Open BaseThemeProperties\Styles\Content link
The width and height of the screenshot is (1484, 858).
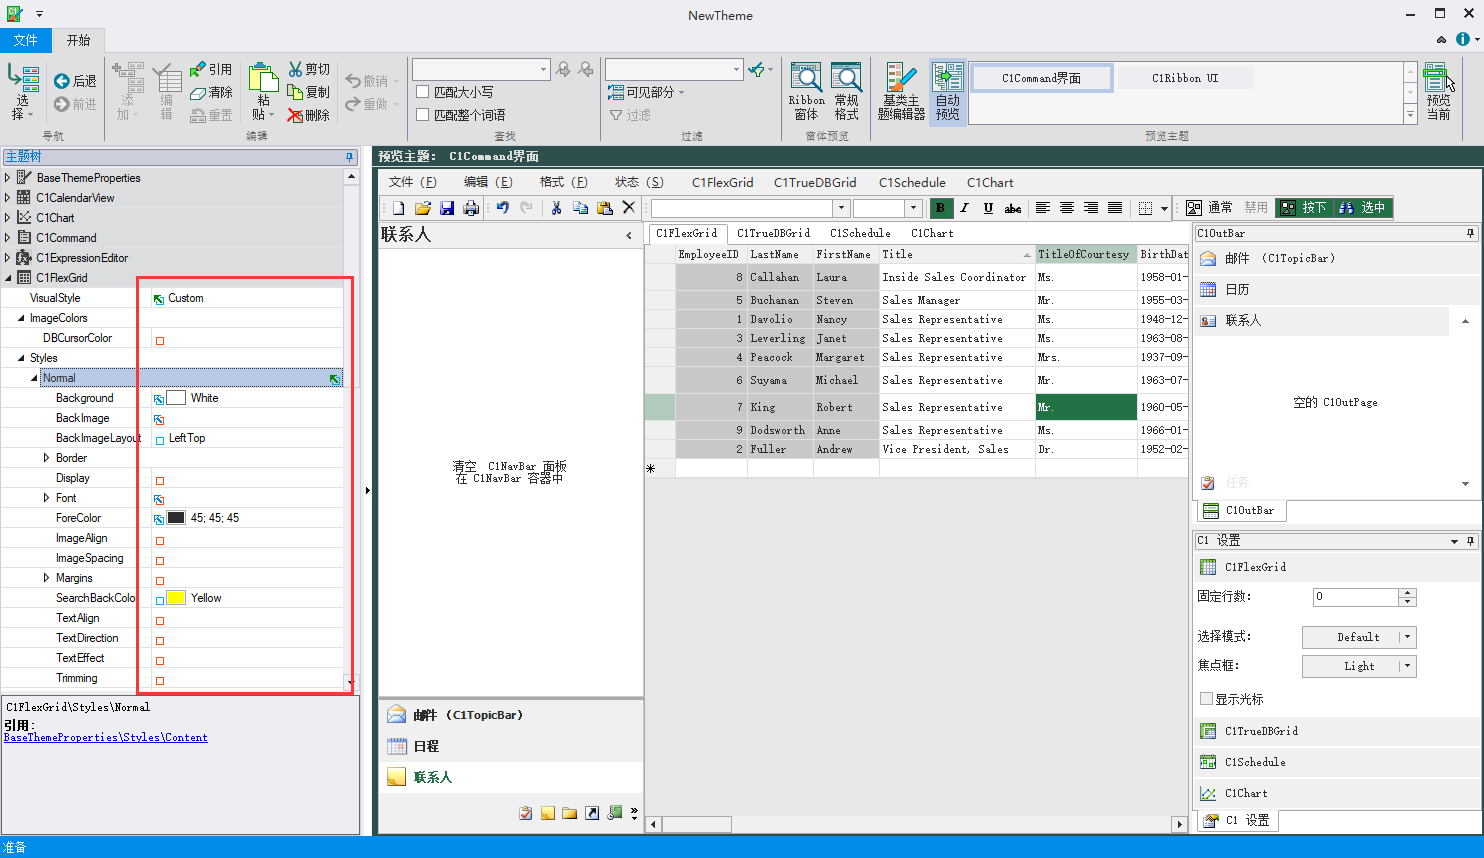[x=106, y=738]
